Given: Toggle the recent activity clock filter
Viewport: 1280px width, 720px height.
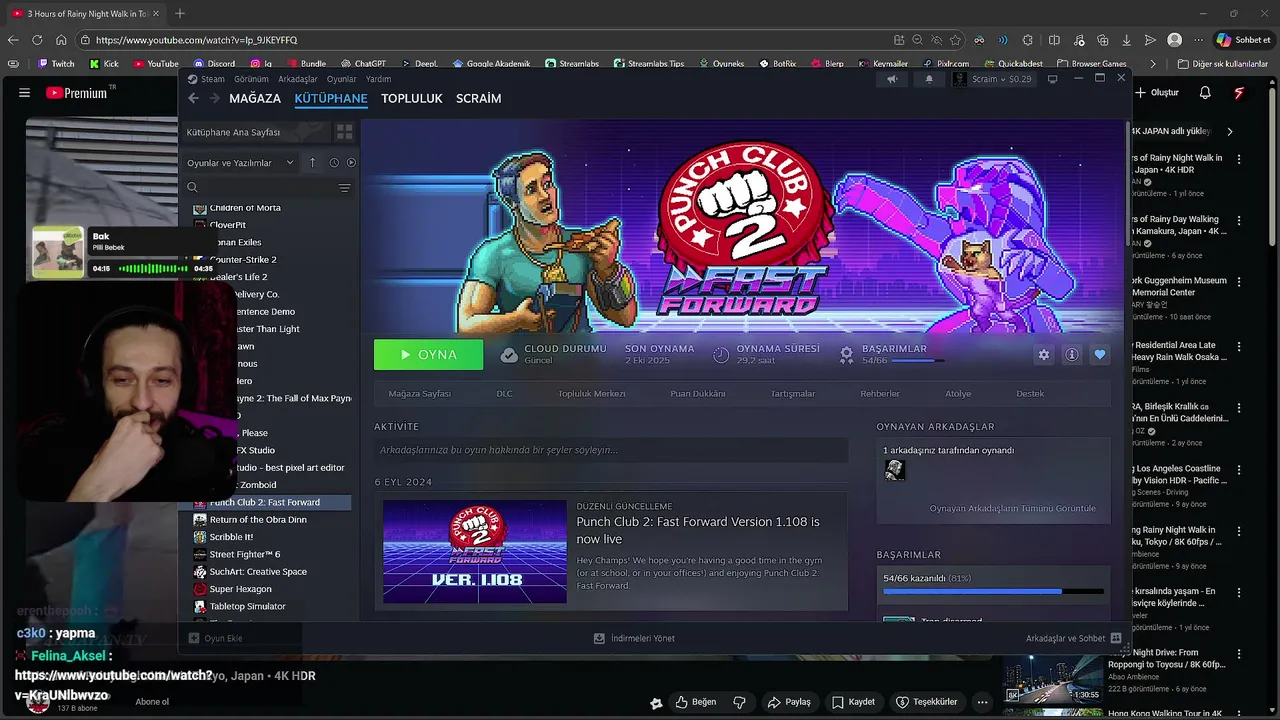Looking at the screenshot, I should pyautogui.click(x=334, y=163).
